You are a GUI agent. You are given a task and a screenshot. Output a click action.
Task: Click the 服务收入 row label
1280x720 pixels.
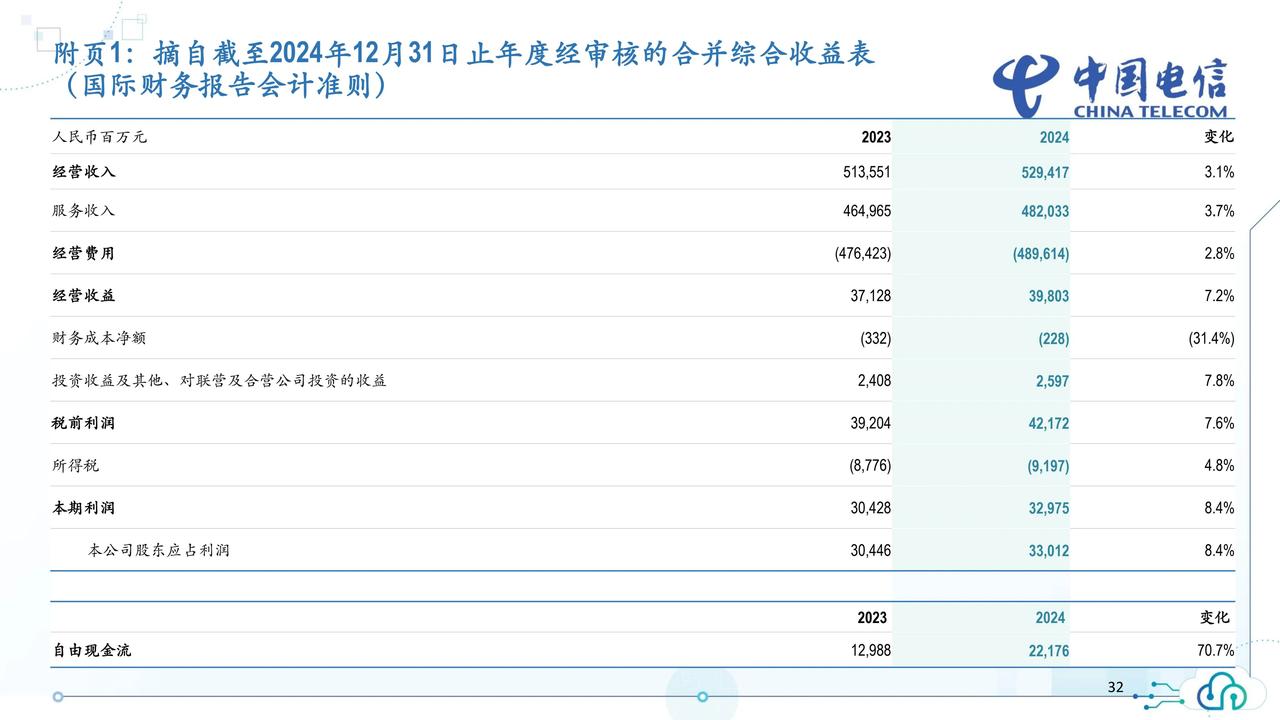click(x=84, y=211)
